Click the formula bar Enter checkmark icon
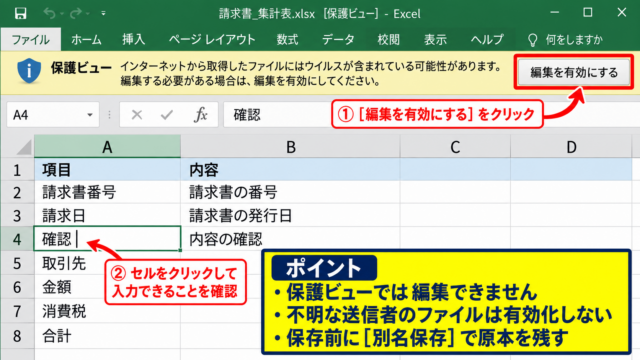 tap(167, 115)
